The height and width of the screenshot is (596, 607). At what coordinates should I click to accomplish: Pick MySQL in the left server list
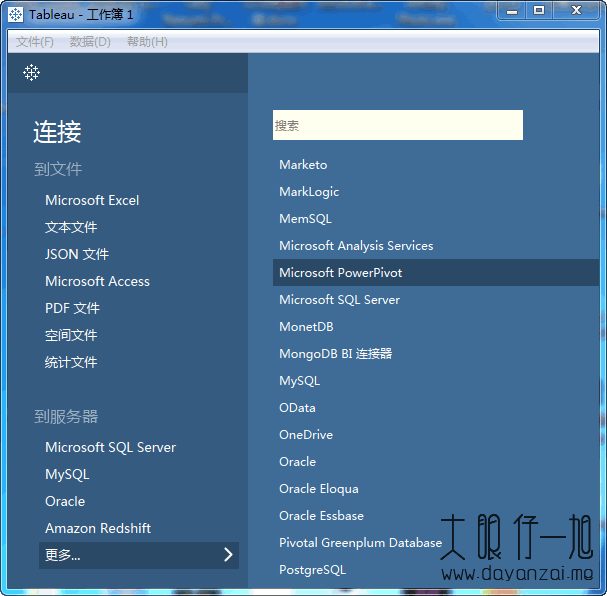pyautogui.click(x=67, y=474)
